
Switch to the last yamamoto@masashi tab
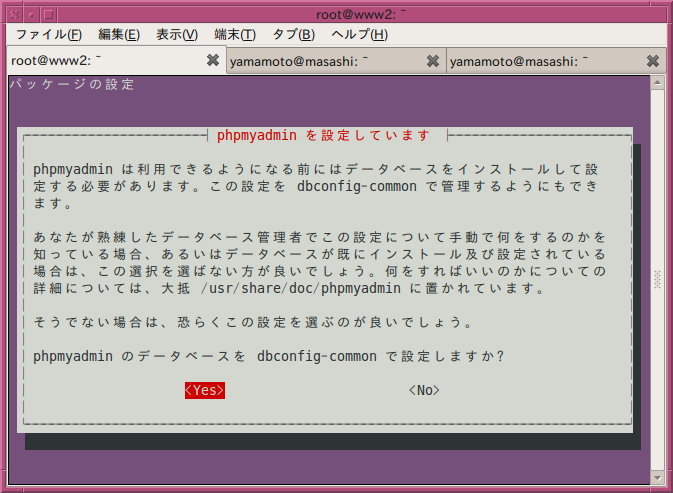(x=556, y=61)
